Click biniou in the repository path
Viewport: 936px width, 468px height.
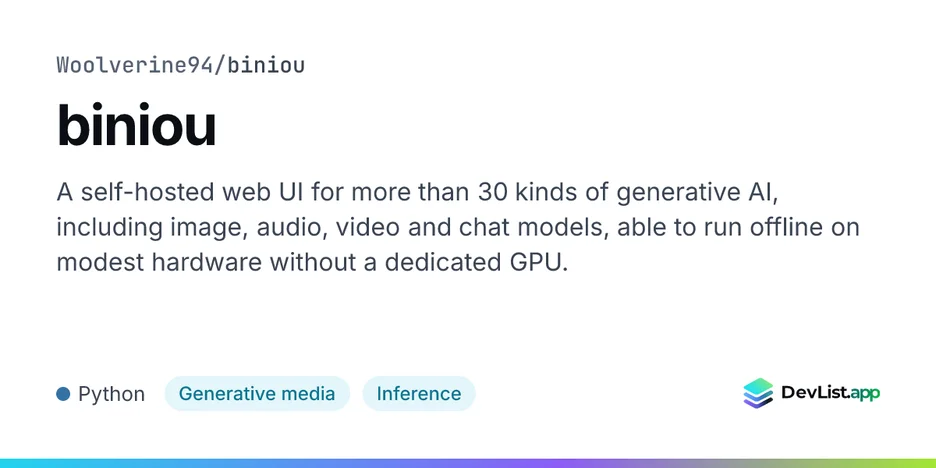[x=266, y=65]
